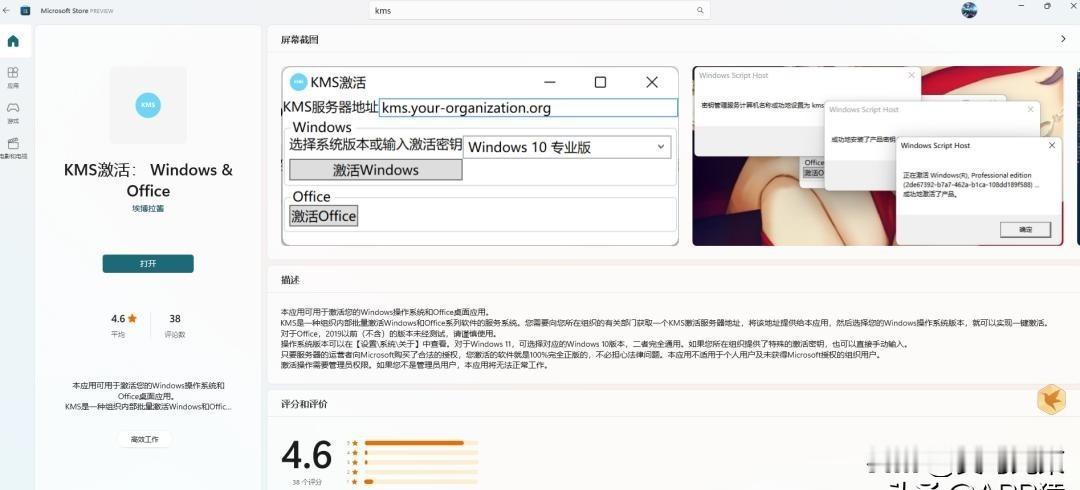Click the 2-star rating distribution bar
Viewport: 1080px width, 490px height.
[421, 472]
